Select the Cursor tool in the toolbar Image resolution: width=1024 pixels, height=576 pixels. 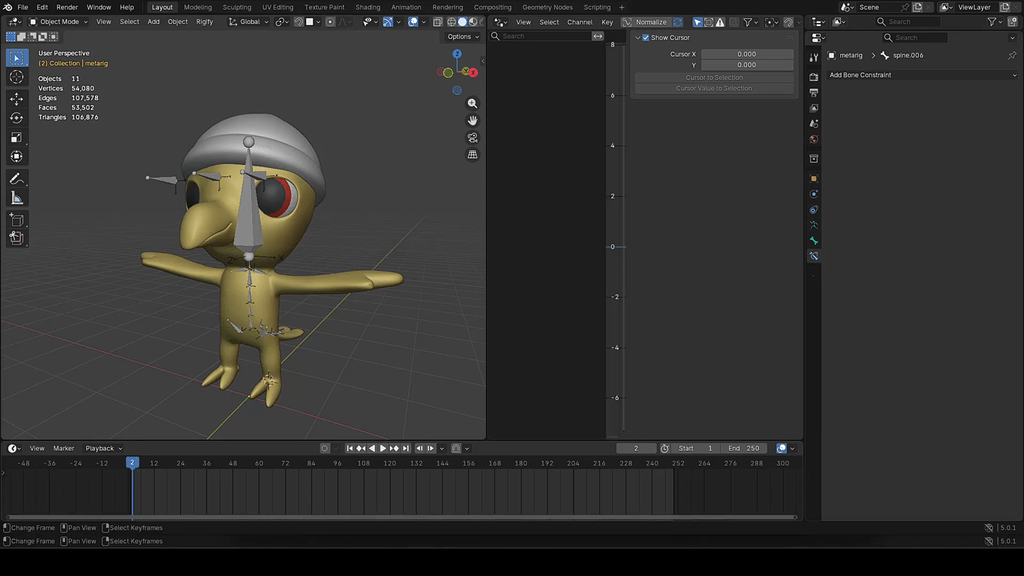pos(16,77)
